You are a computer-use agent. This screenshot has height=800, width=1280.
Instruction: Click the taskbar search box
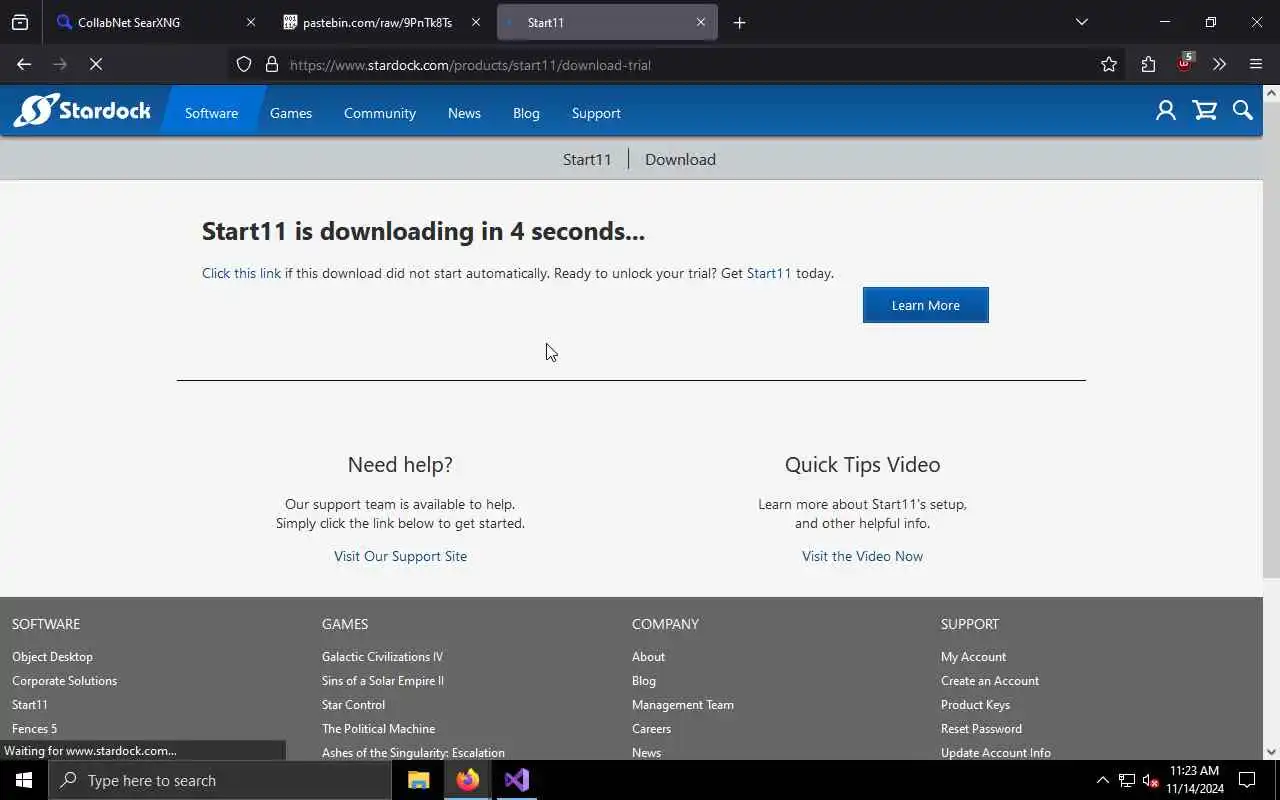pos(220,780)
